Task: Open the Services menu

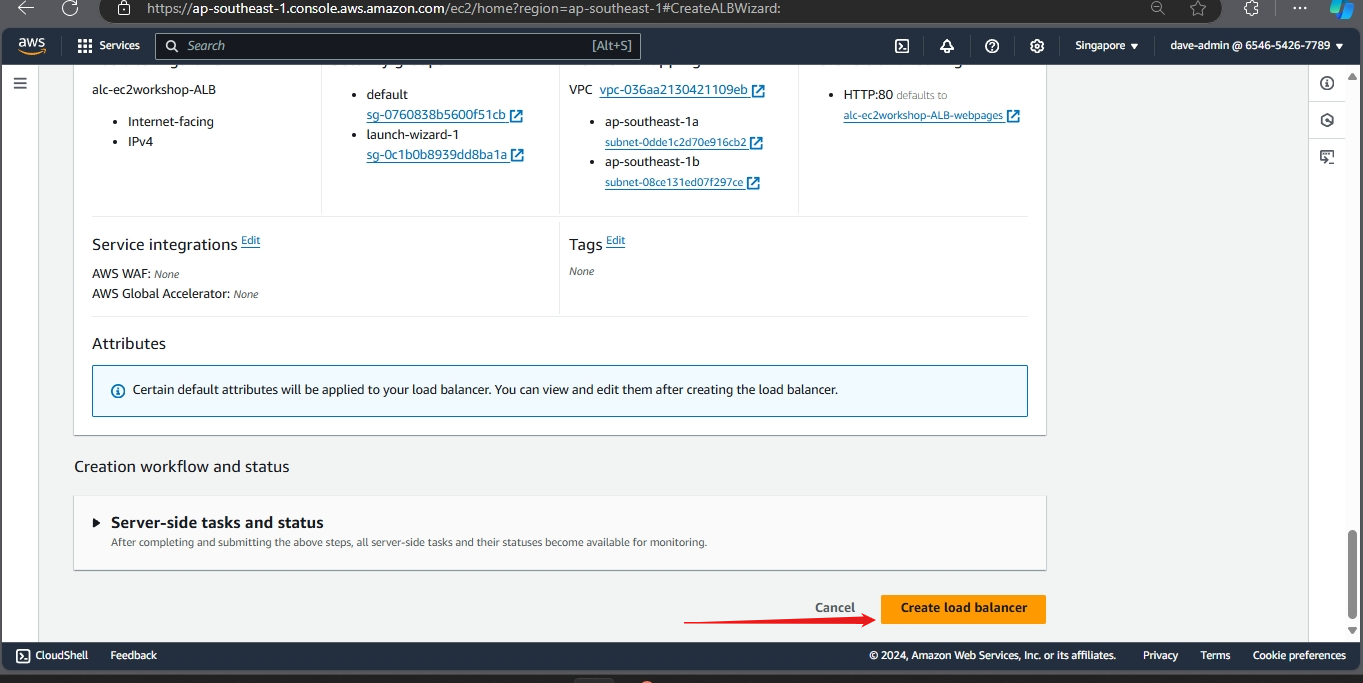Action: (109, 46)
